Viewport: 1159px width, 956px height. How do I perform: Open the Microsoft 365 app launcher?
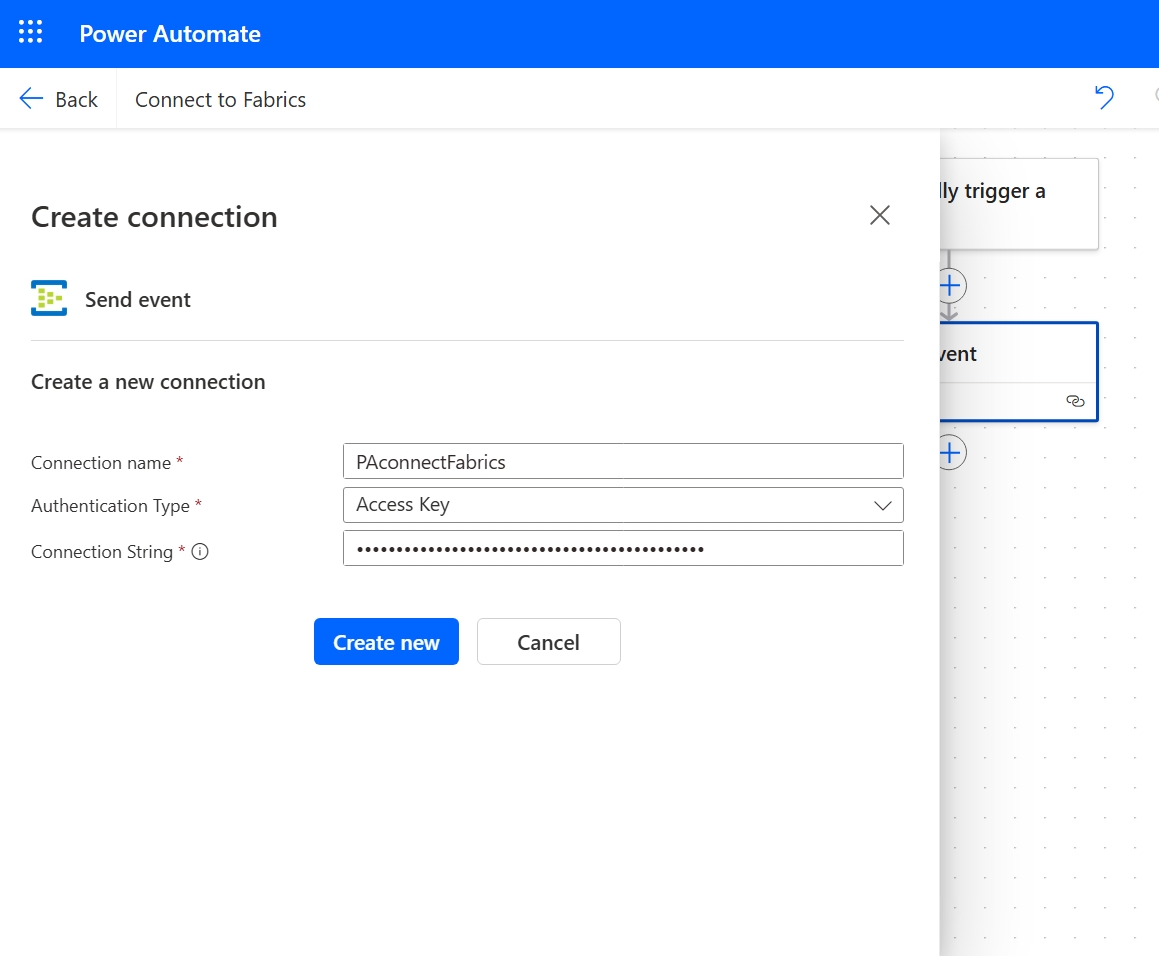30,32
